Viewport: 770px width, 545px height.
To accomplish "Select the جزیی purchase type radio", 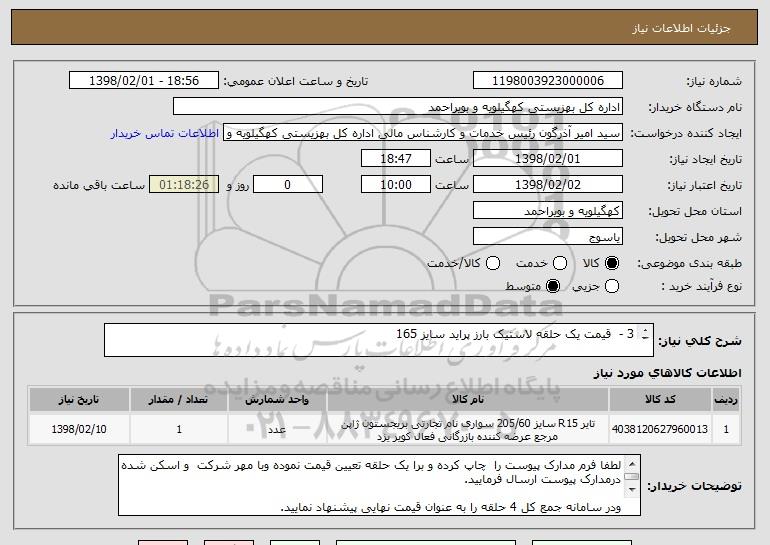I will pyautogui.click(x=612, y=286).
